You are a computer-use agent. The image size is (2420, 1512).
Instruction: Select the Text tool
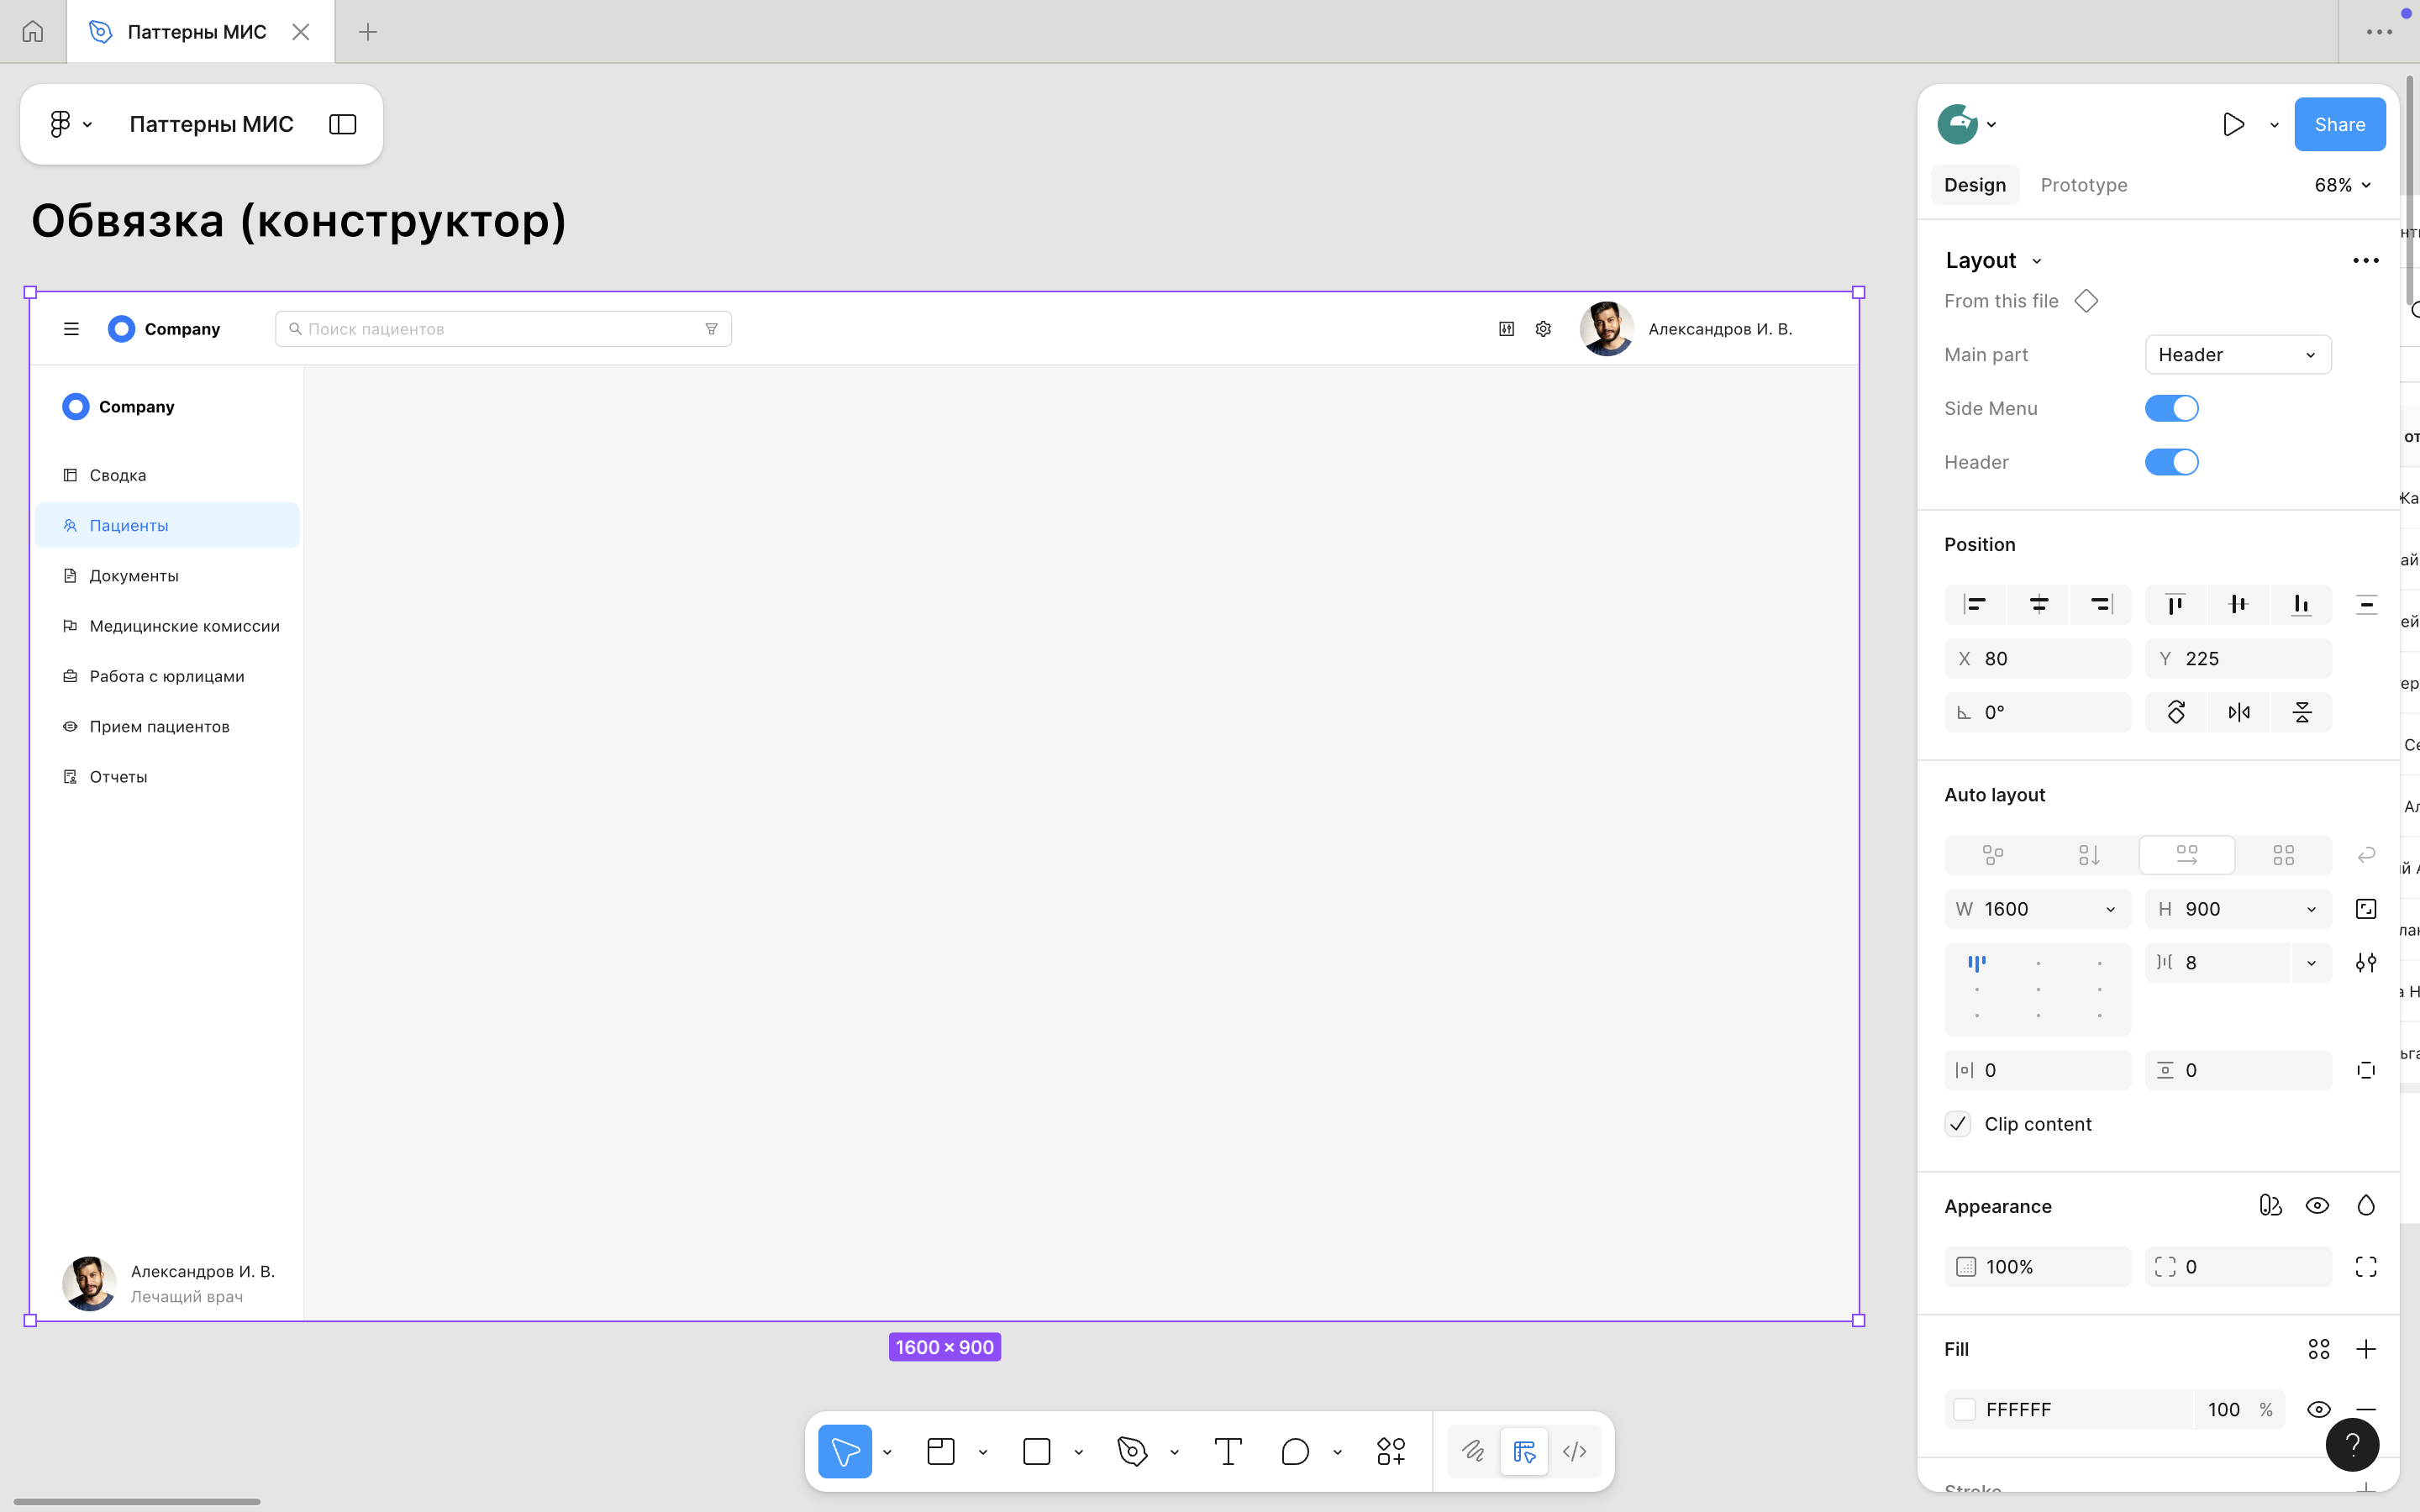(x=1228, y=1451)
